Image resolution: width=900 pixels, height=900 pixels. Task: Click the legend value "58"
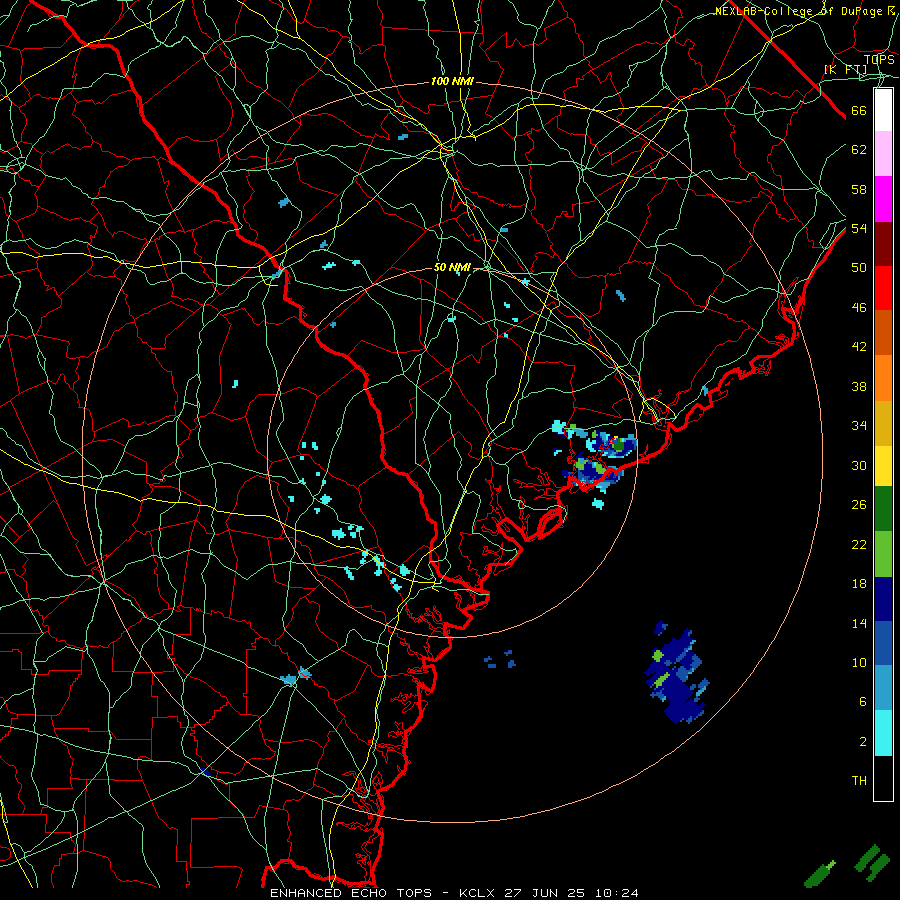pyautogui.click(x=859, y=189)
